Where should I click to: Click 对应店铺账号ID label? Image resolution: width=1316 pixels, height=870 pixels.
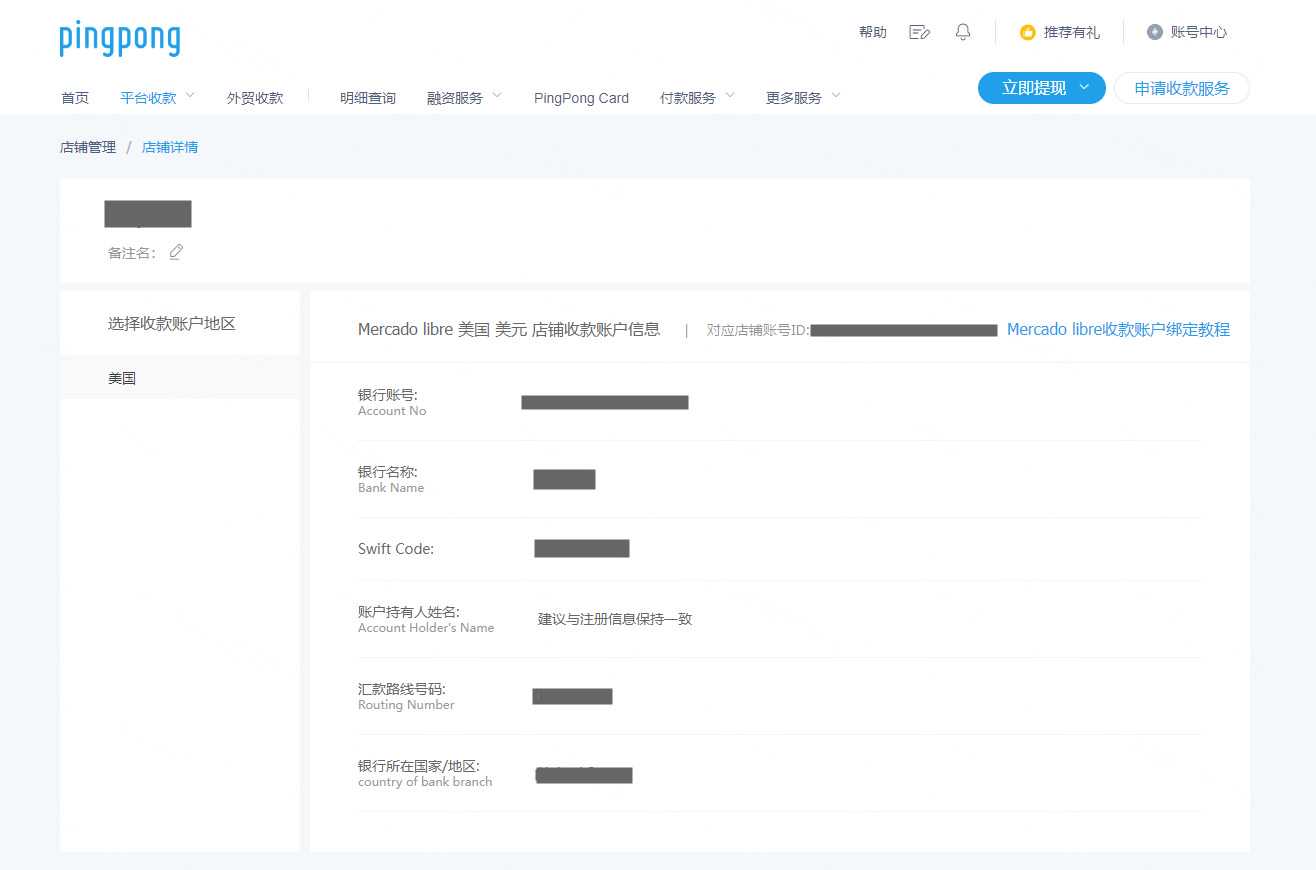(758, 330)
